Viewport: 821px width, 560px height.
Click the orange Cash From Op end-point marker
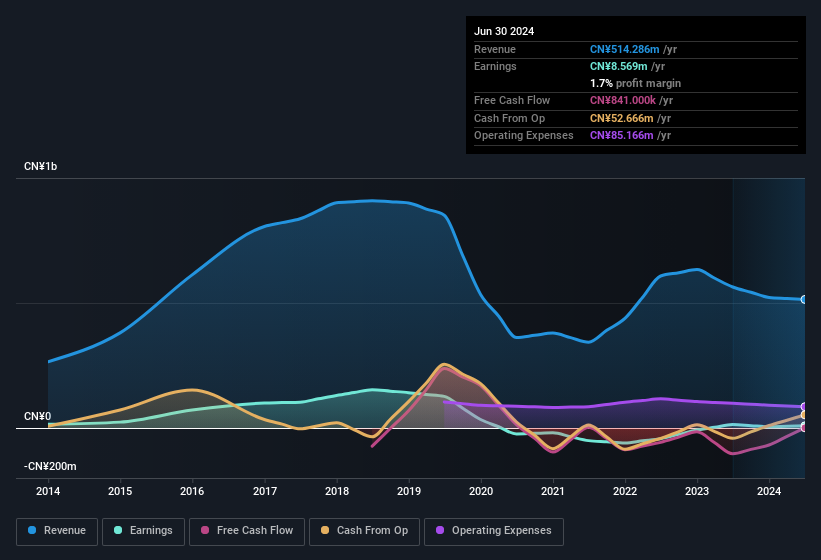pos(804,415)
